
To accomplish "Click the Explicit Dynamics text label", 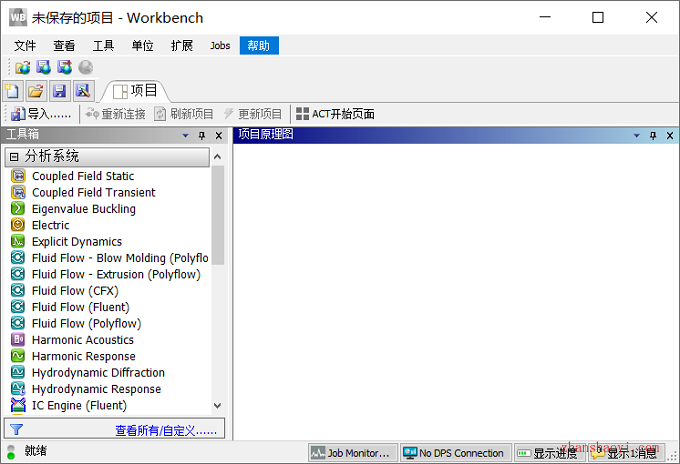I will (x=77, y=242).
